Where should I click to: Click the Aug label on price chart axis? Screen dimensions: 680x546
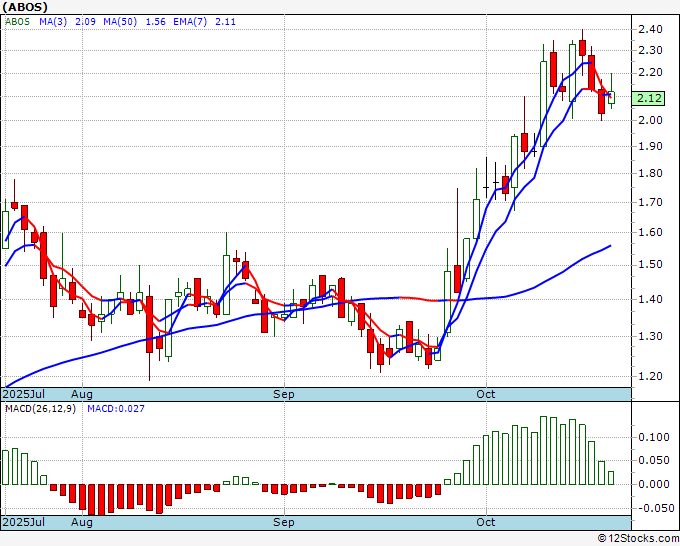tap(82, 394)
